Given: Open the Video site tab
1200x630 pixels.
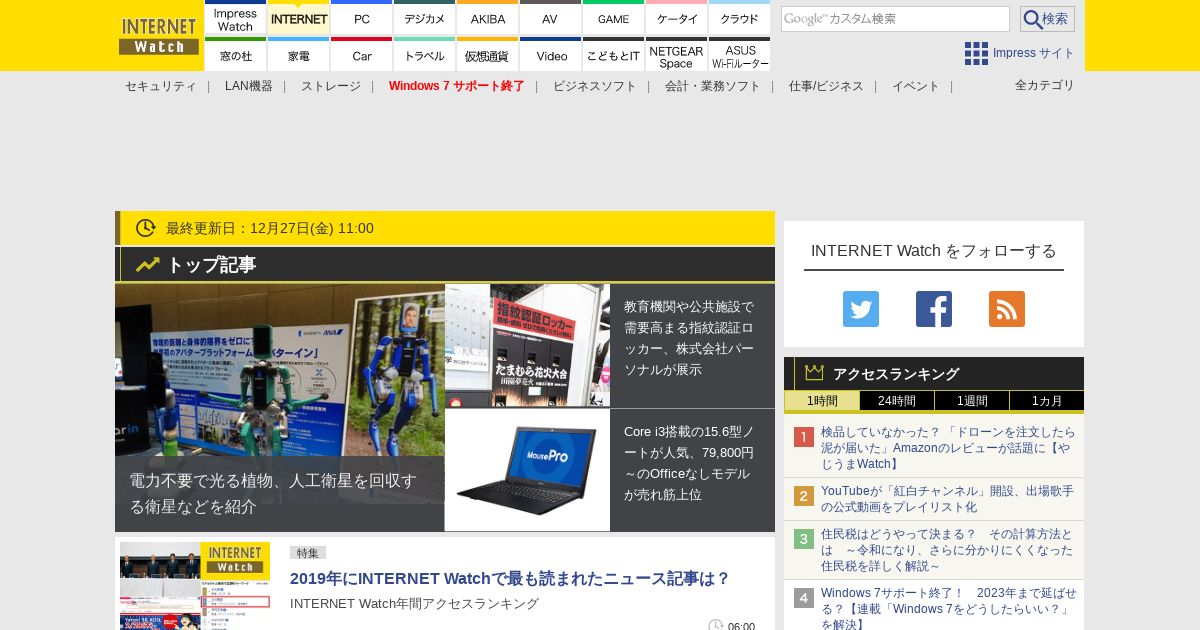Looking at the screenshot, I should (551, 54).
